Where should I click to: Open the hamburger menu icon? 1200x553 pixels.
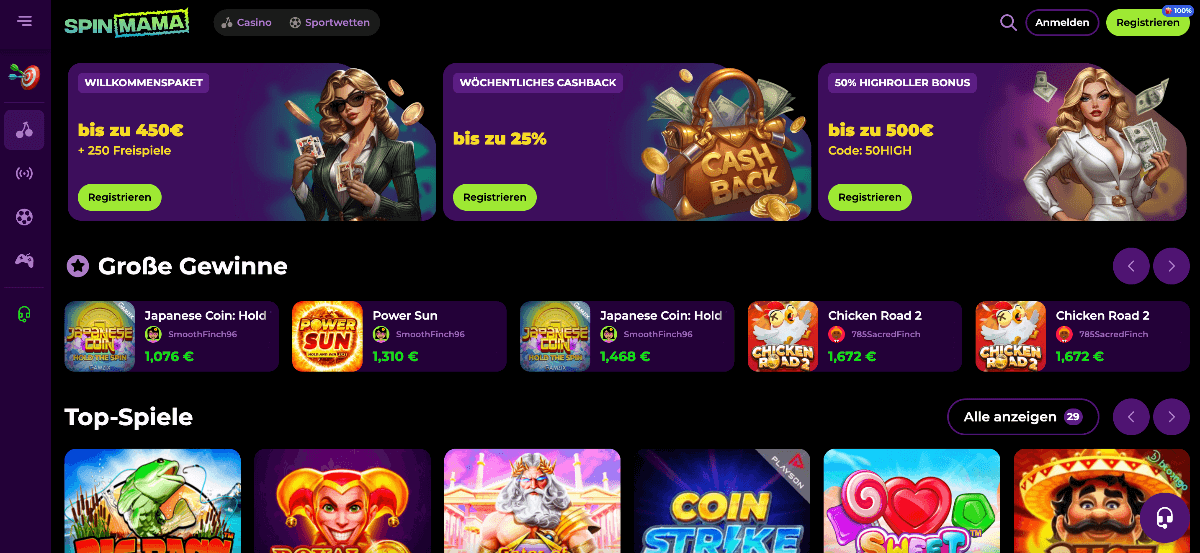[24, 21]
